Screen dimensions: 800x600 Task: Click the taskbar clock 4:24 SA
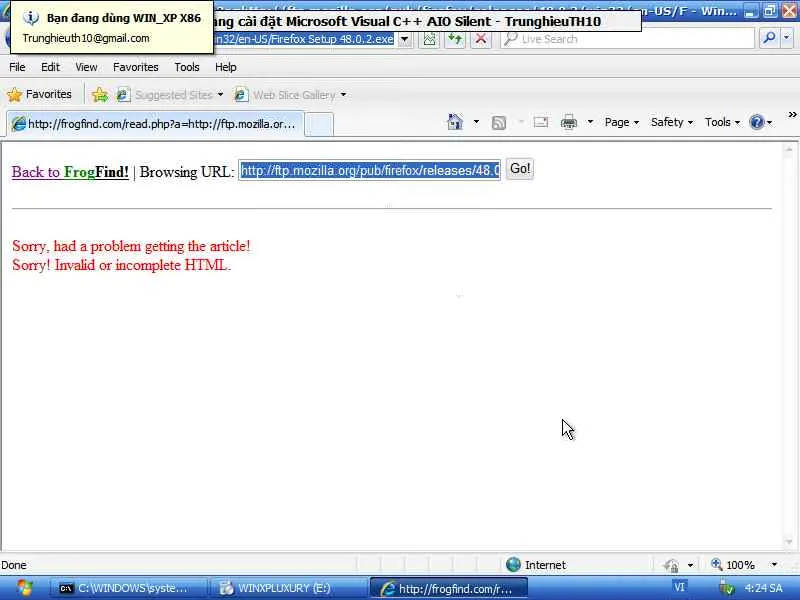763,588
